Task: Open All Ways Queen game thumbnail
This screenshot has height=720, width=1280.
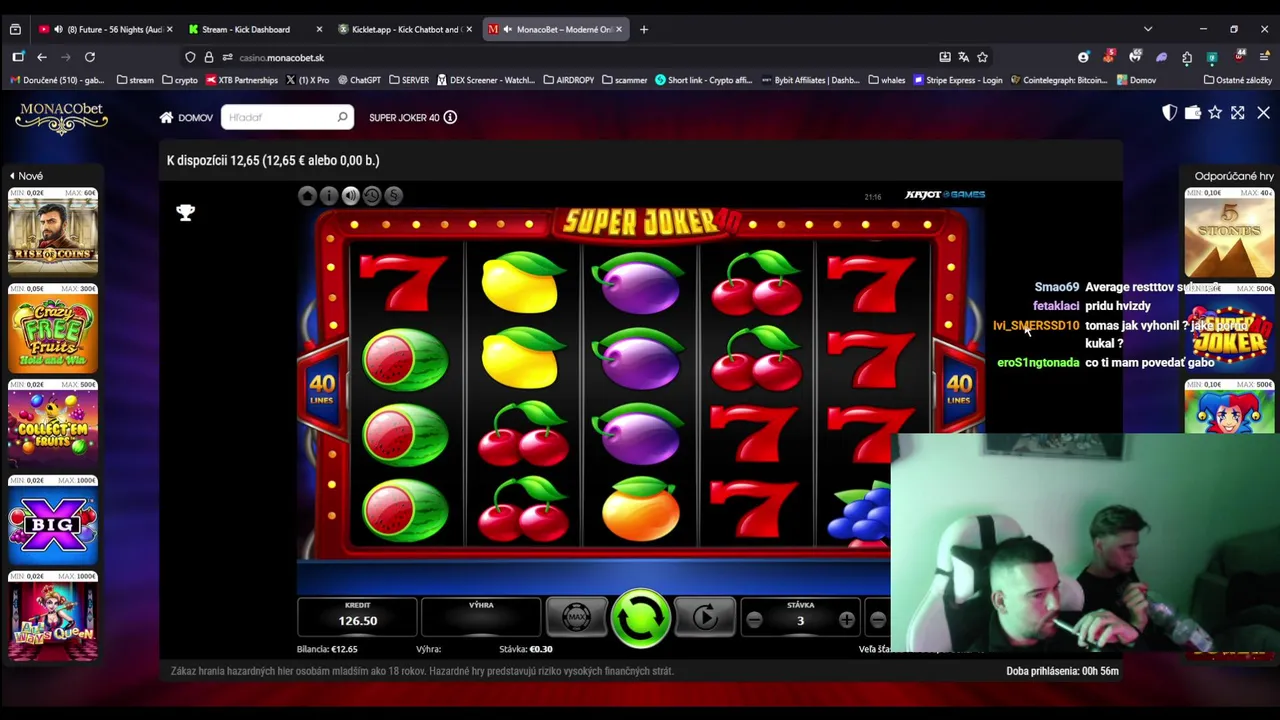Action: tap(53, 616)
